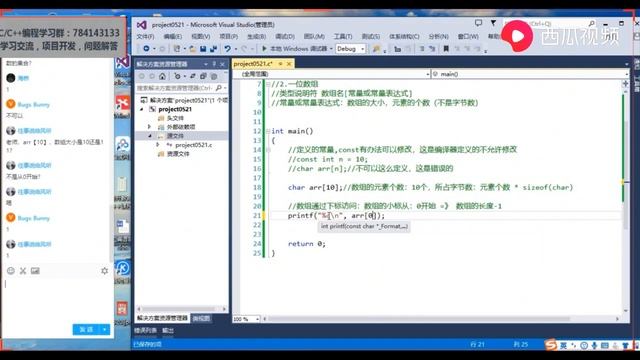
Task: Open chat settings gear icon
Action: 104,271
